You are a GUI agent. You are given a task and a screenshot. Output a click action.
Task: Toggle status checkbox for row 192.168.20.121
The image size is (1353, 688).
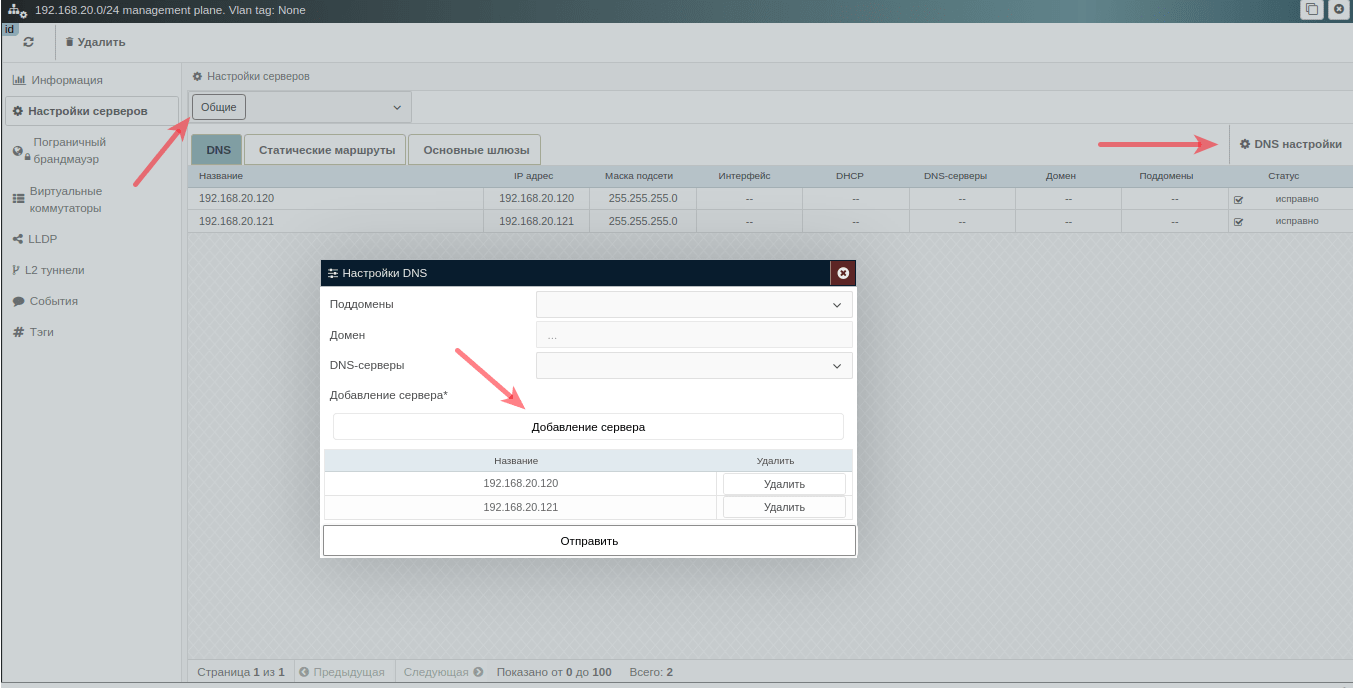coord(1238,221)
